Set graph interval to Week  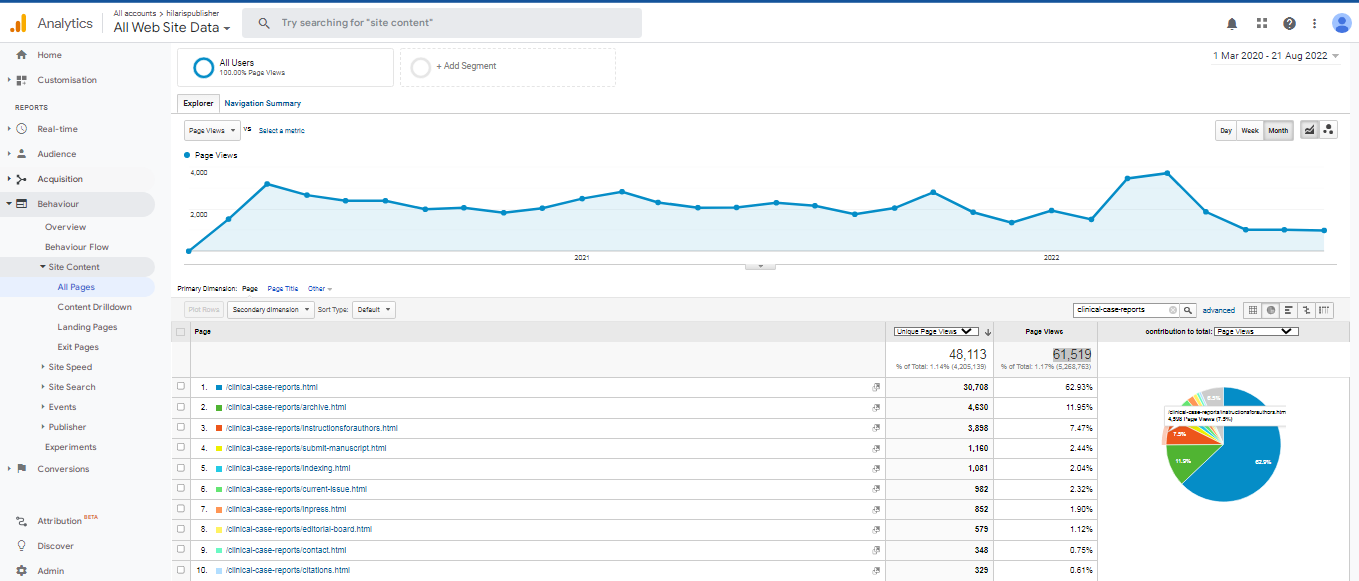[1250, 130]
